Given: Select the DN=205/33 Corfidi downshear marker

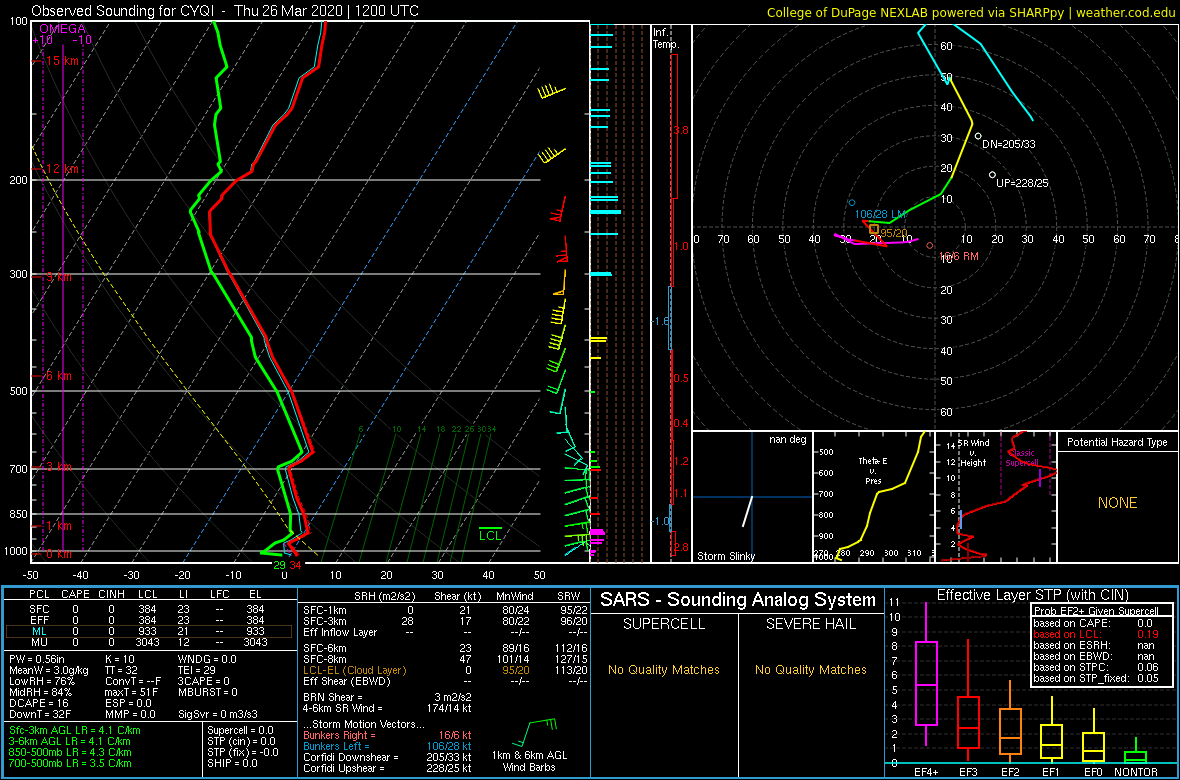Looking at the screenshot, I should point(978,136).
